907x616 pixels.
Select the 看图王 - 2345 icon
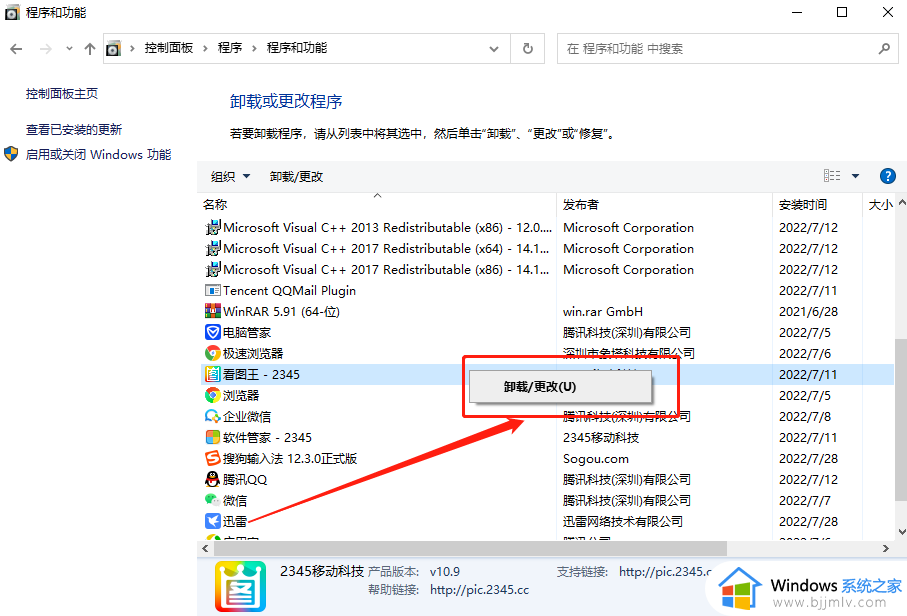213,374
